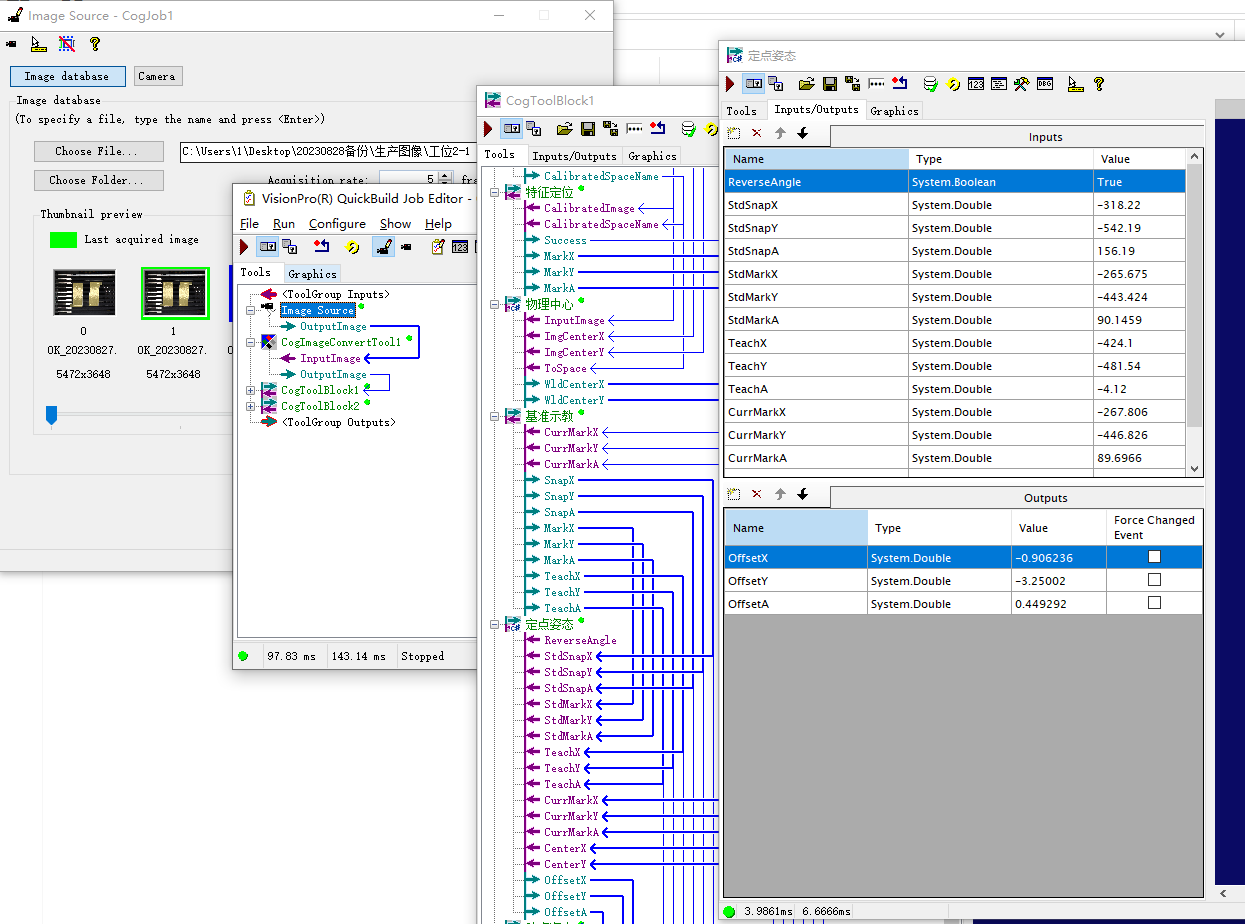The height and width of the screenshot is (924, 1245).
Task: Click the camera icon in Image Source toolbar
Action: tap(11, 44)
